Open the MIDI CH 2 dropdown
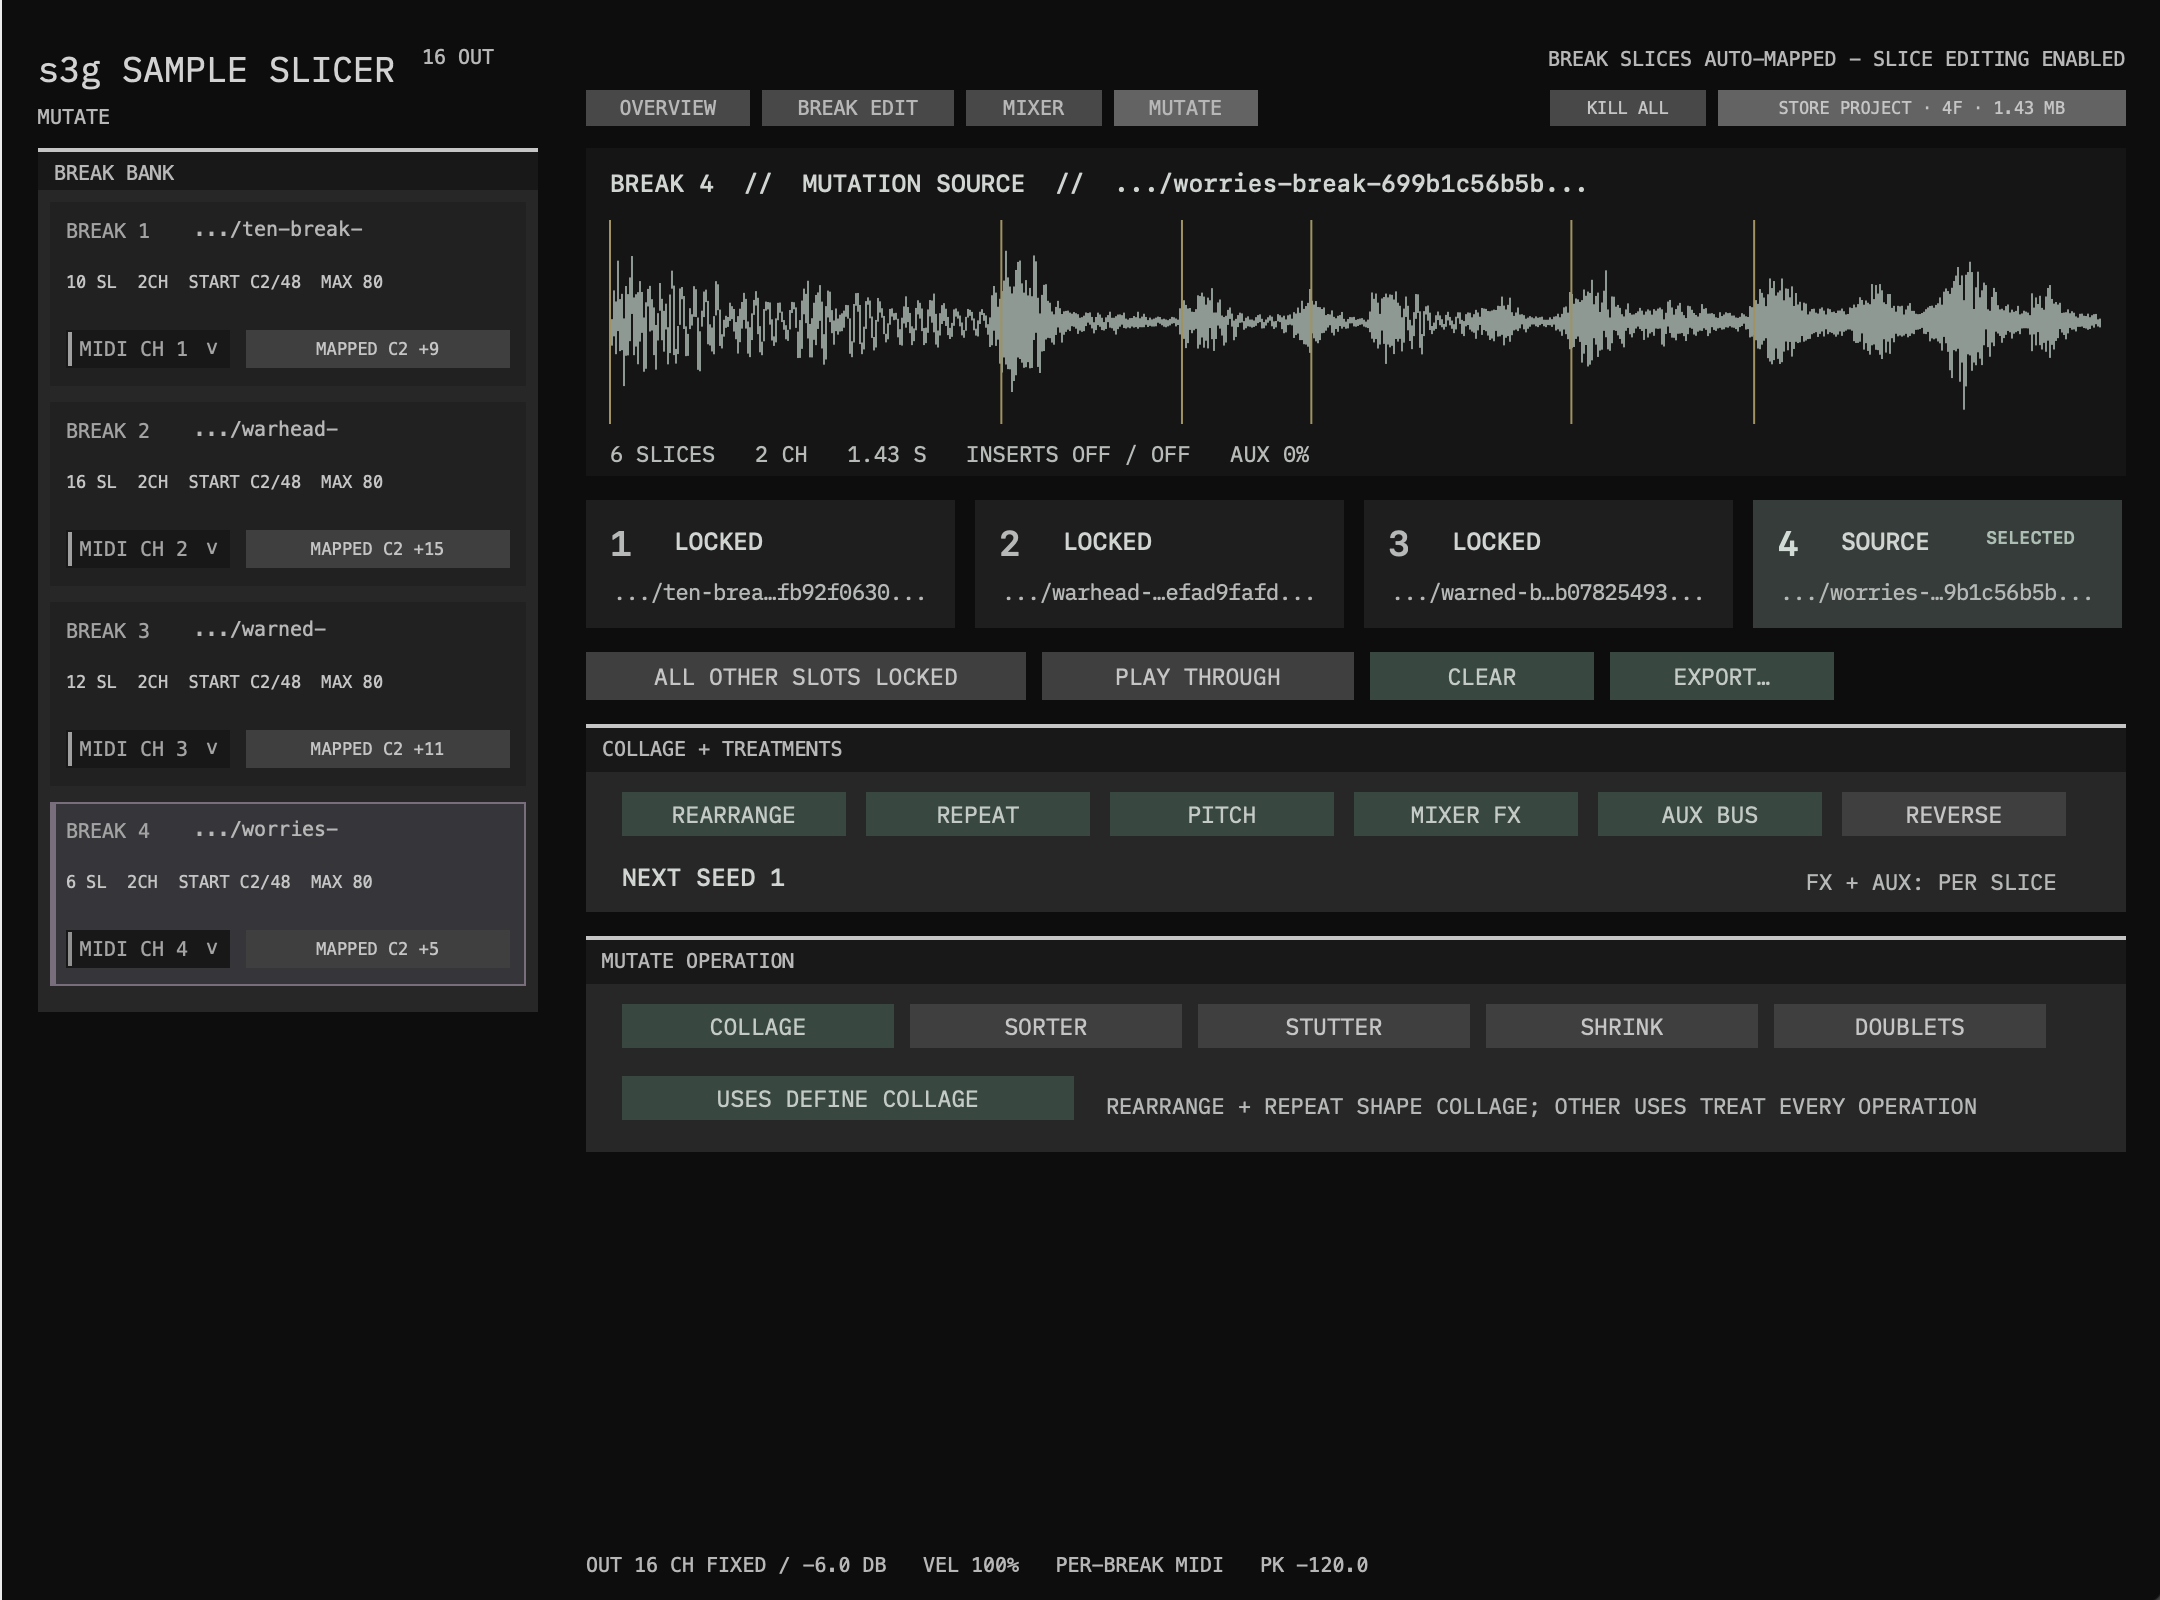 tap(148, 549)
